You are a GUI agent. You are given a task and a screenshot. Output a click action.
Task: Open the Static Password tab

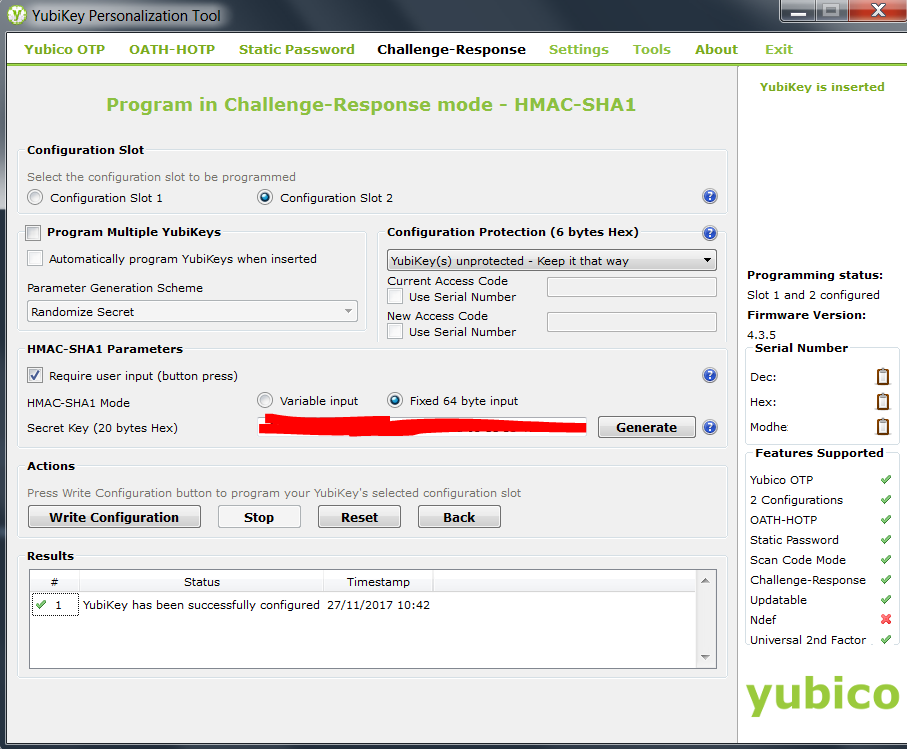pyautogui.click(x=297, y=49)
